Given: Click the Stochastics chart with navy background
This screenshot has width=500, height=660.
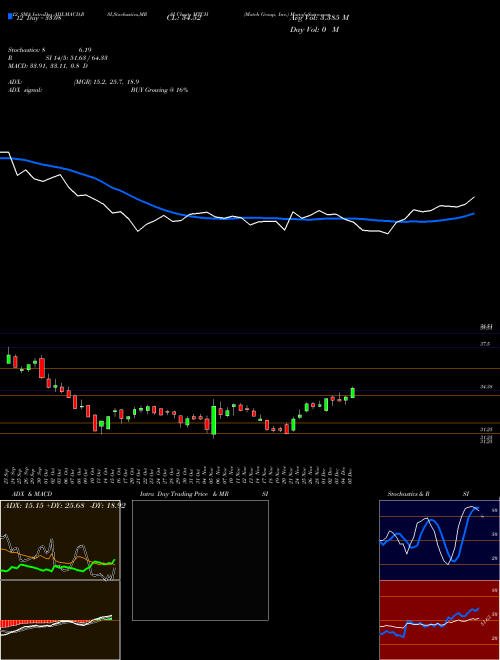Looking at the screenshot, I should (439, 540).
